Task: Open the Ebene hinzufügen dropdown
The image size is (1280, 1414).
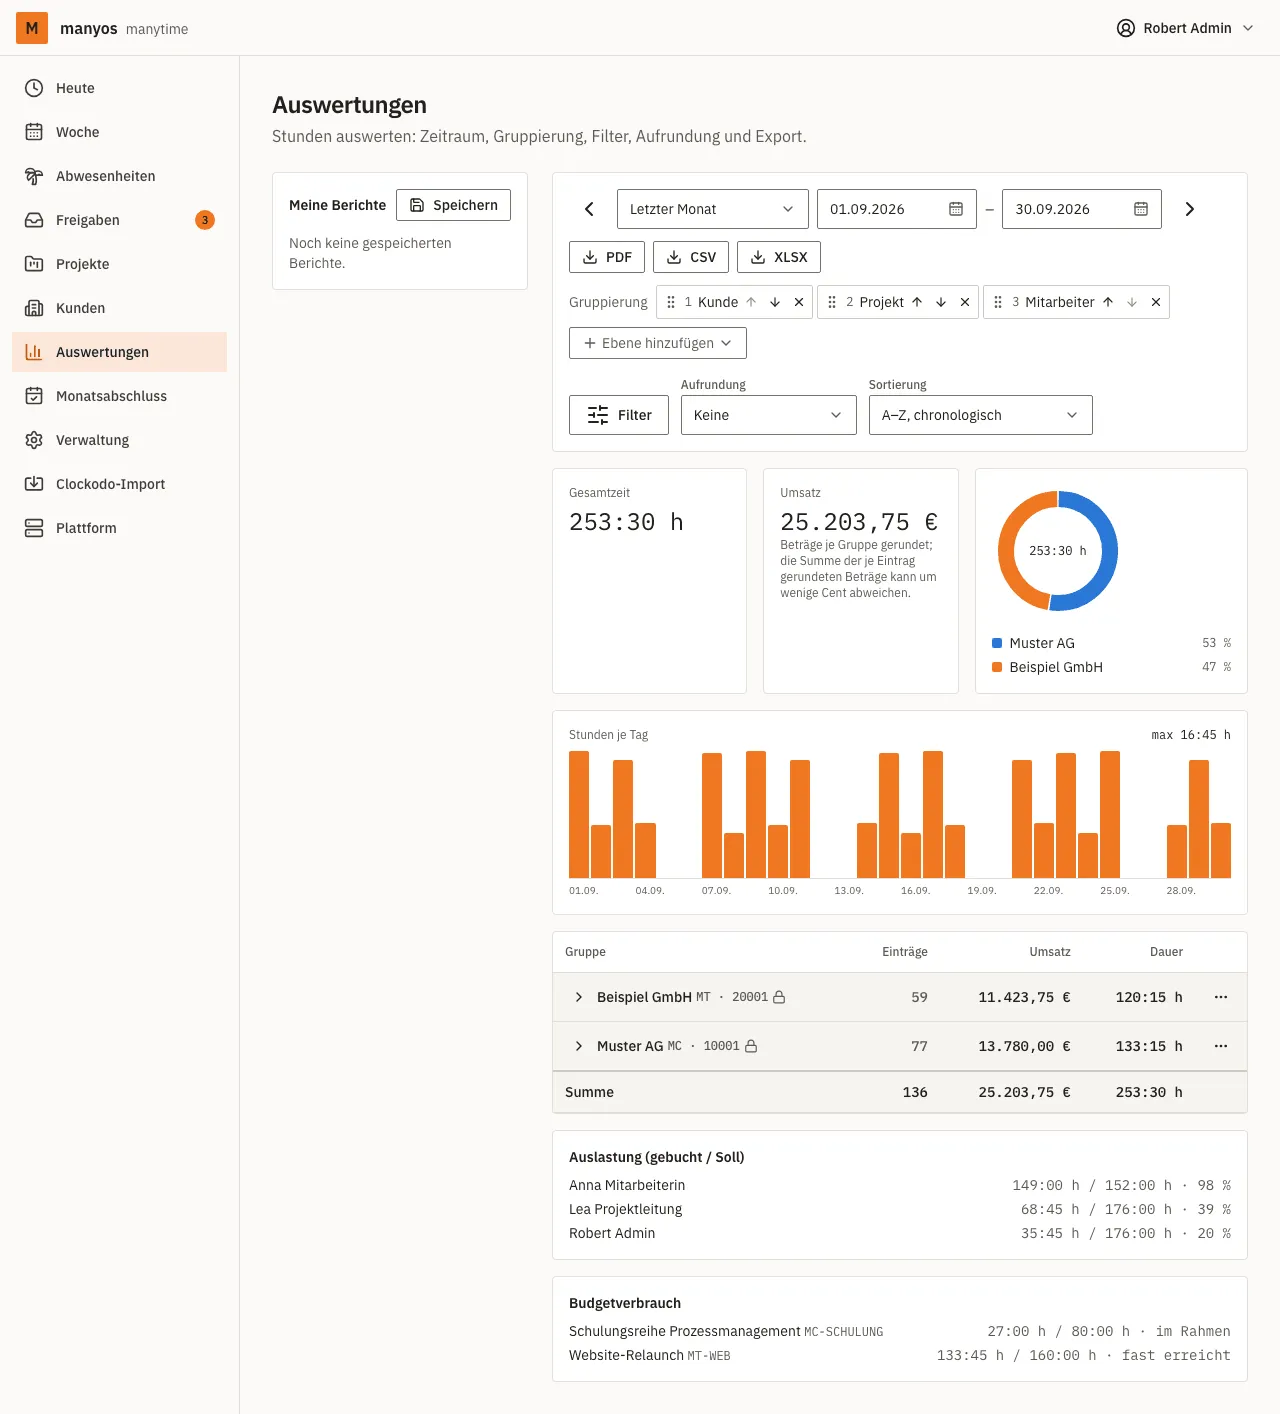Action: [658, 343]
